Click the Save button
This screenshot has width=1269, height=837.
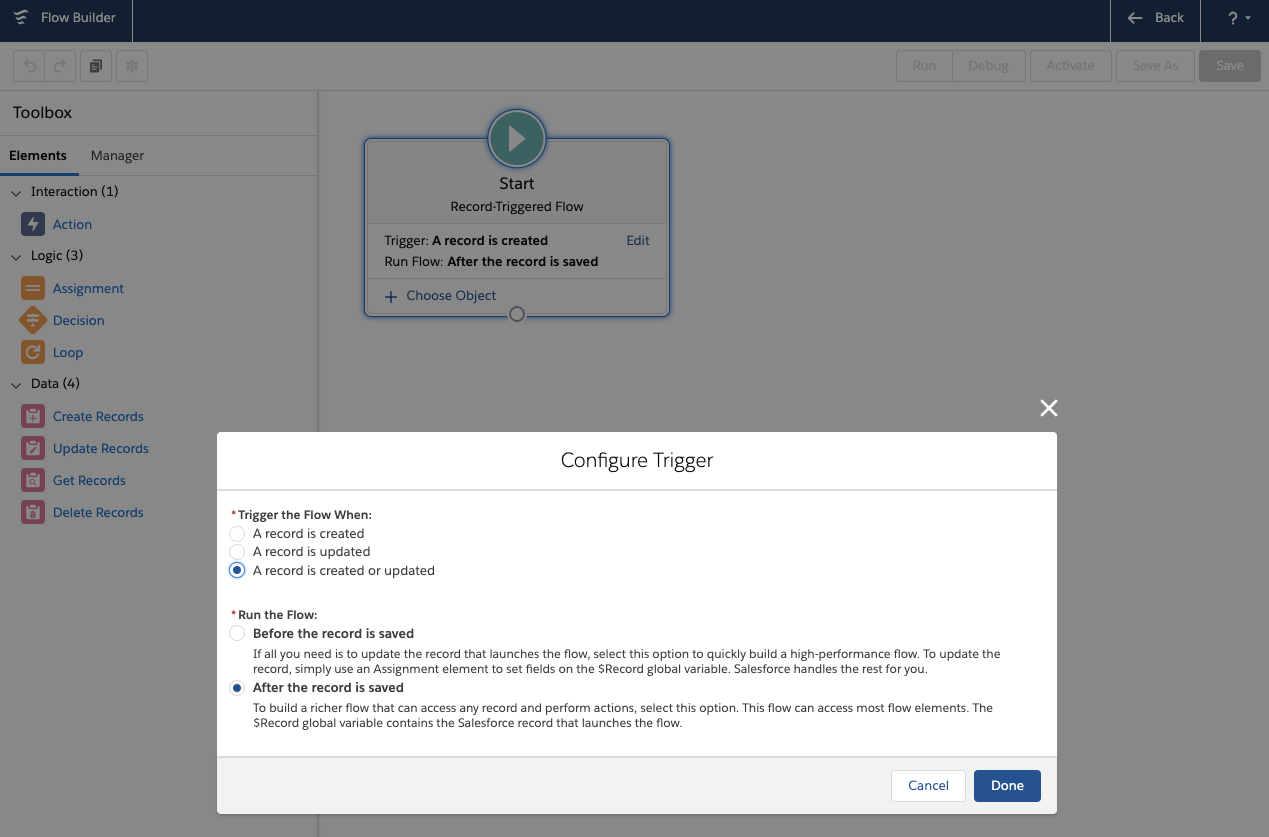tap(1230, 66)
